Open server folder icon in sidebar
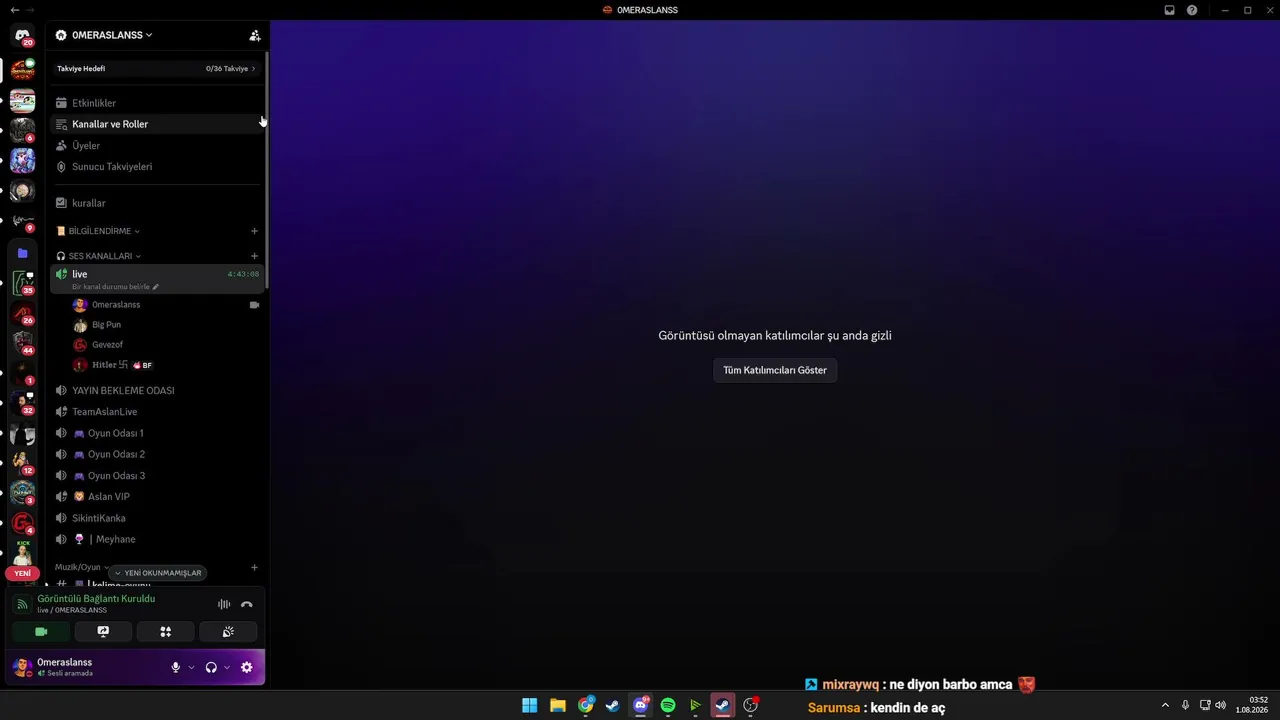Viewport: 1280px width, 720px height. (x=22, y=254)
